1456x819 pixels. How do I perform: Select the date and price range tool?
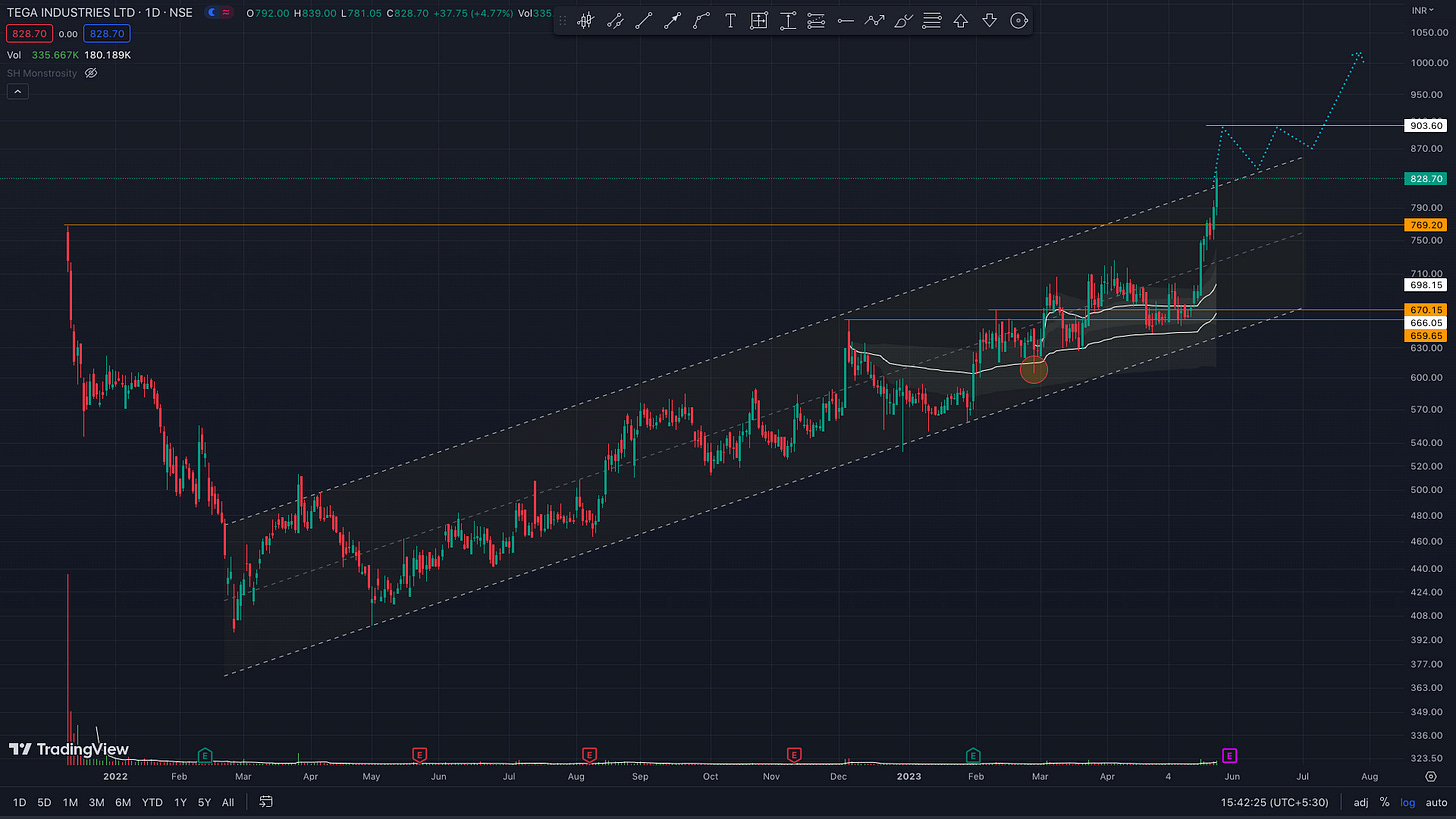click(759, 20)
